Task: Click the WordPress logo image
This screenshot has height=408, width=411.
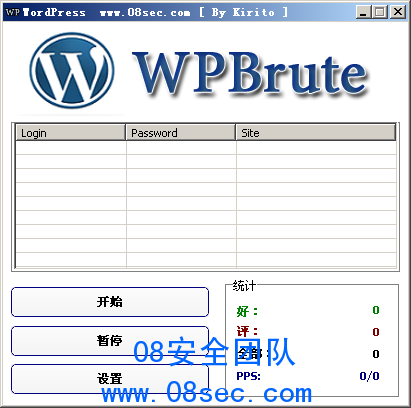Action: coord(72,70)
